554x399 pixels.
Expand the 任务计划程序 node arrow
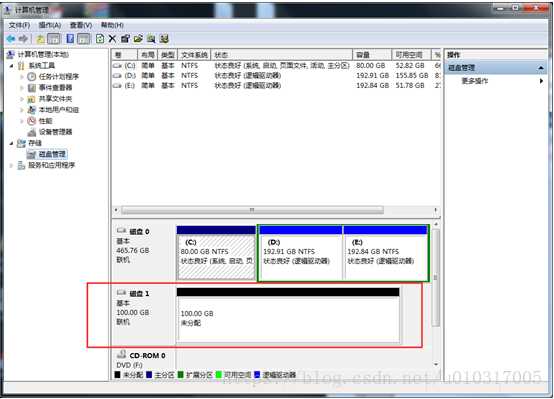(x=22, y=77)
